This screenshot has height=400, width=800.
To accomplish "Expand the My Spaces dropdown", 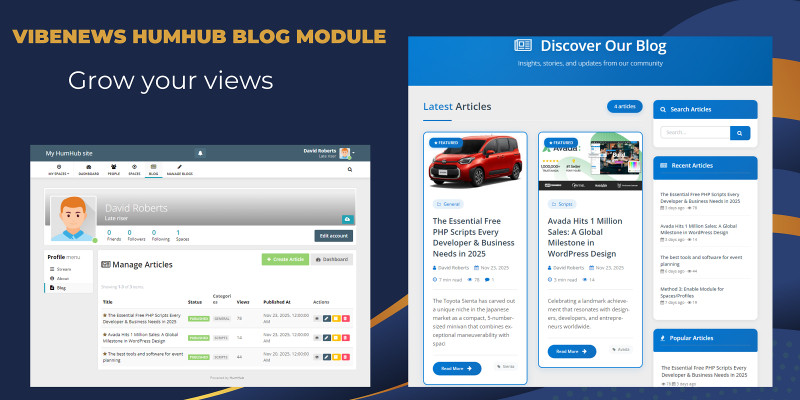I will 59,170.
